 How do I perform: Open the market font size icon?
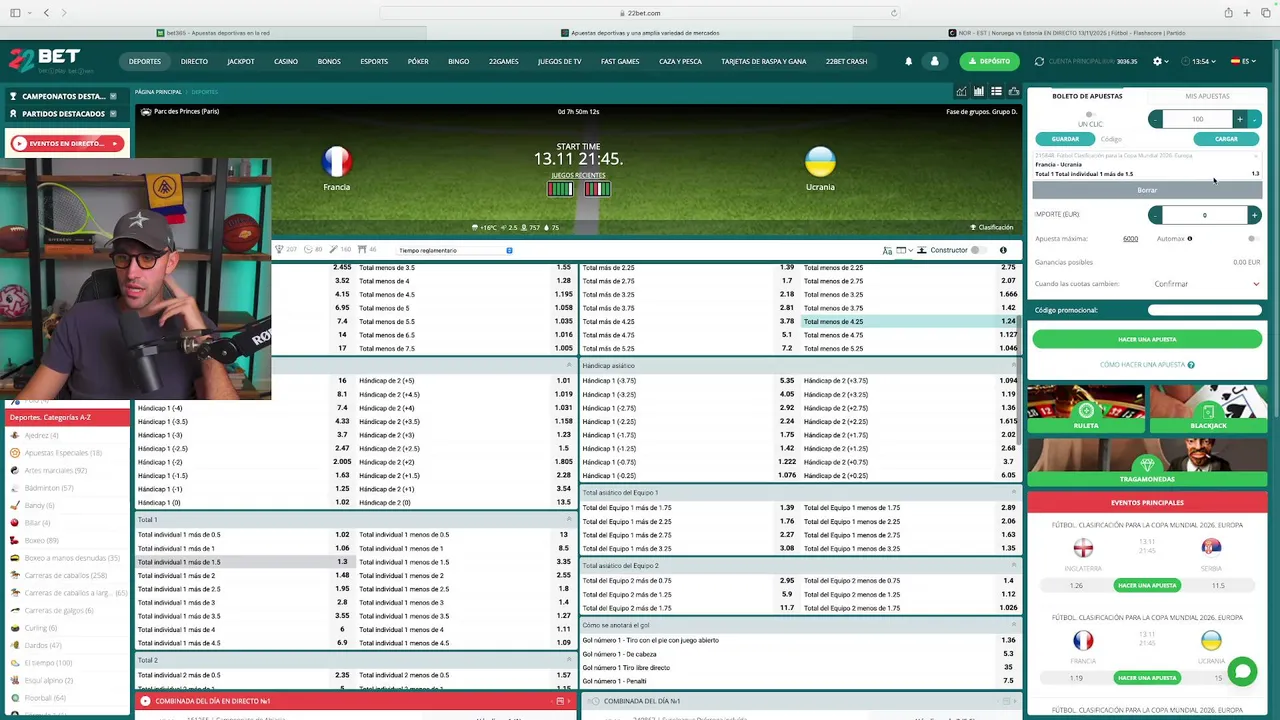887,250
